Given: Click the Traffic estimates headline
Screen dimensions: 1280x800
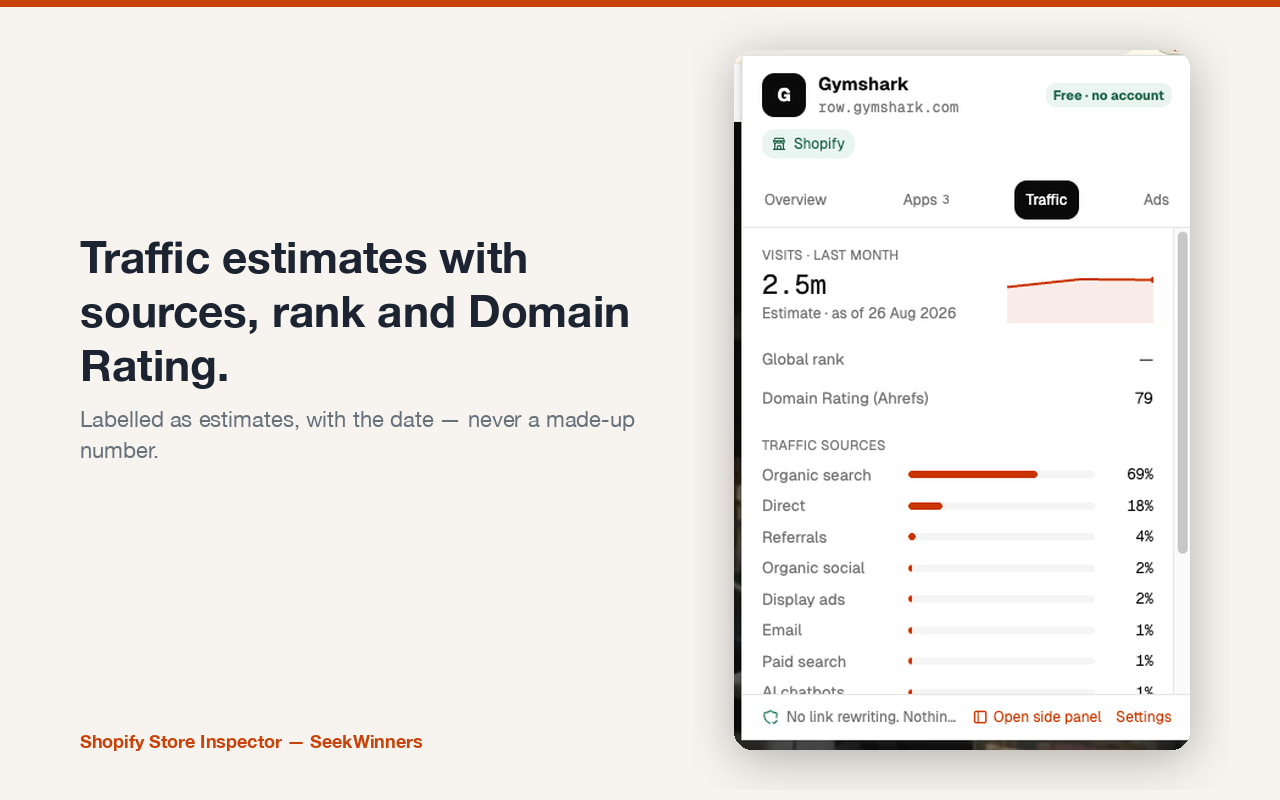Looking at the screenshot, I should click(355, 312).
